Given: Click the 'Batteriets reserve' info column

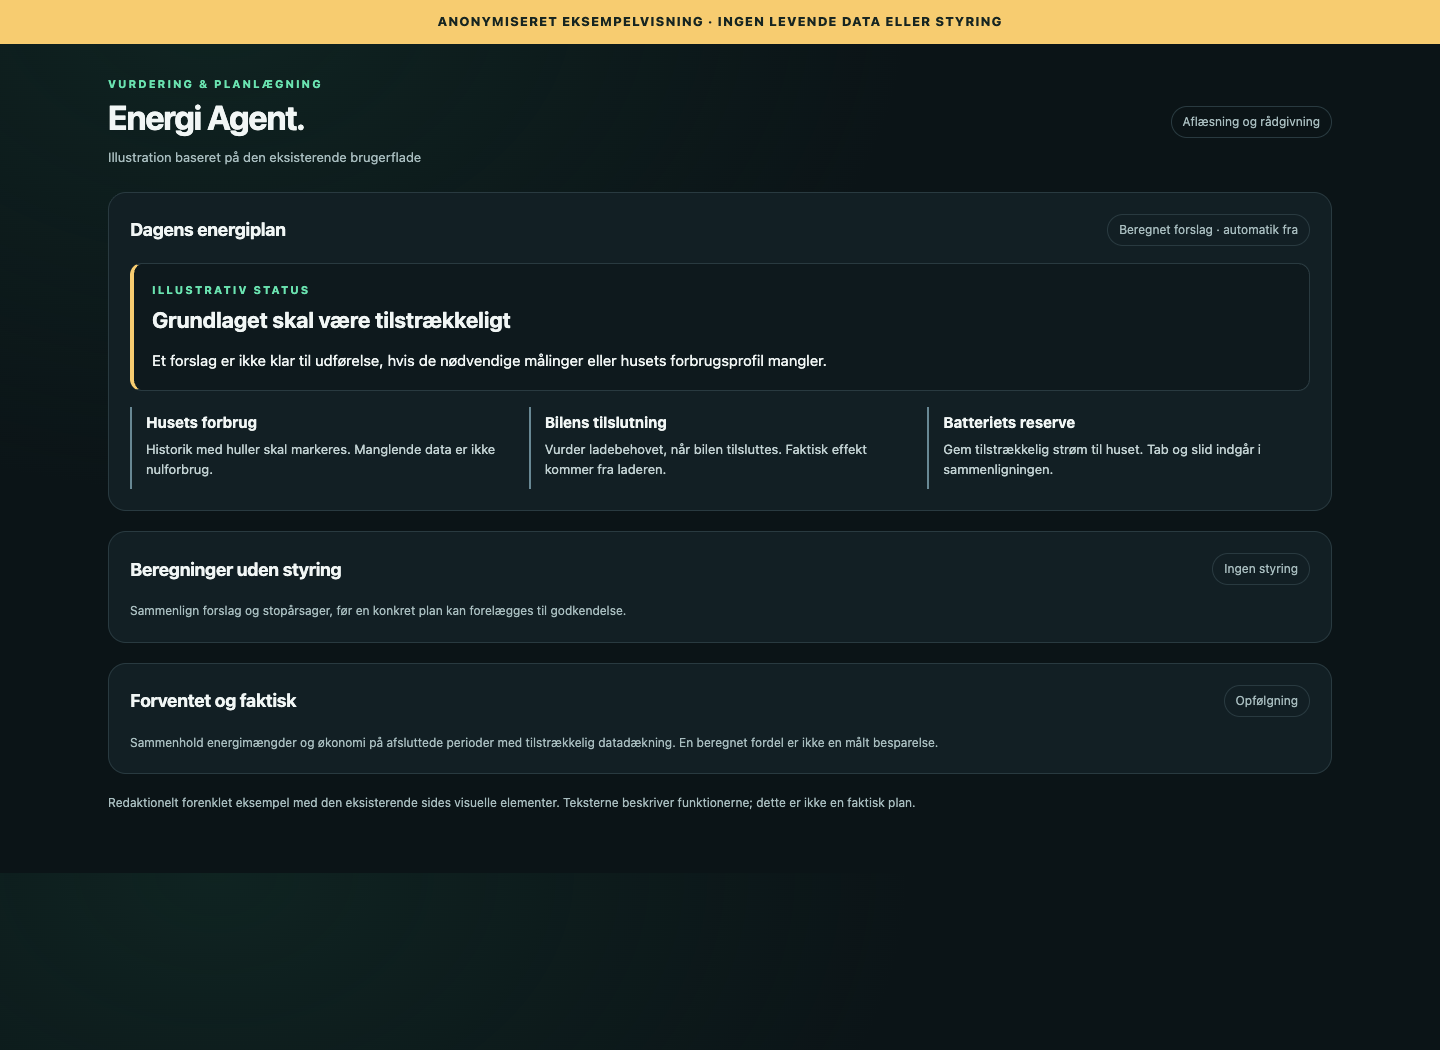Looking at the screenshot, I should pyautogui.click(x=1119, y=448).
